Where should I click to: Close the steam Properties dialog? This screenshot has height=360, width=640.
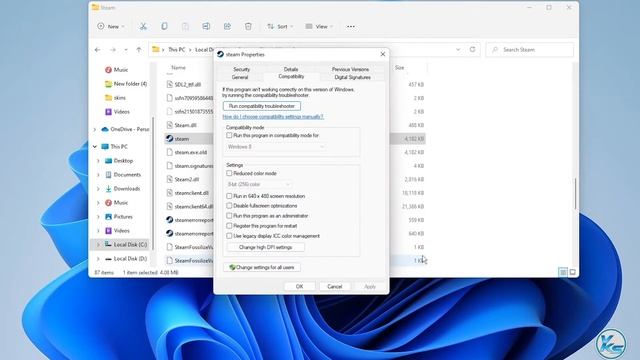(382, 54)
